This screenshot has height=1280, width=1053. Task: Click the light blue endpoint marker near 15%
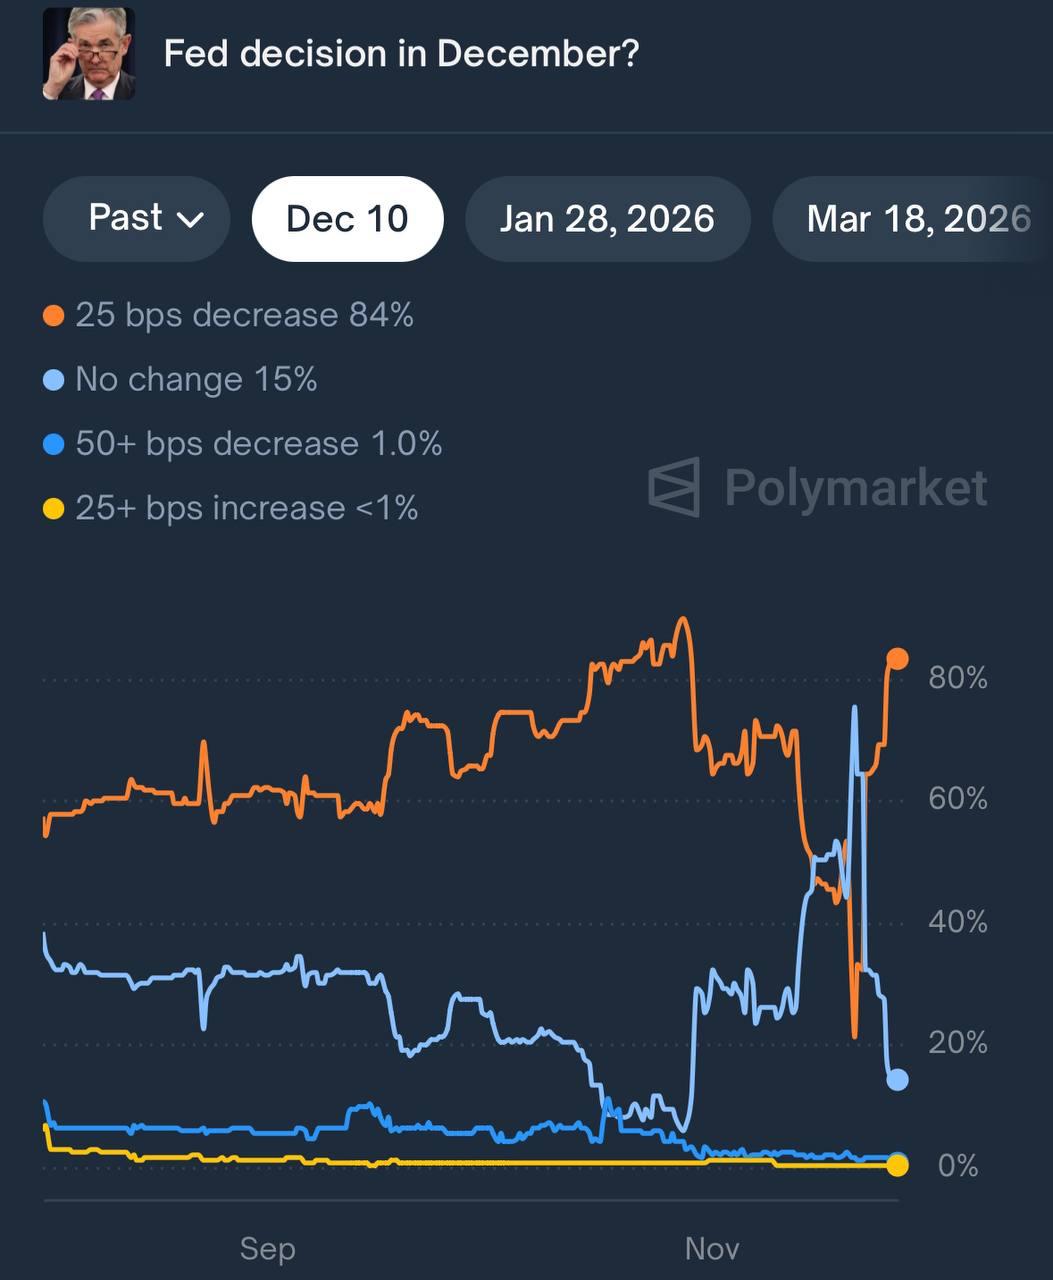[x=897, y=1078]
